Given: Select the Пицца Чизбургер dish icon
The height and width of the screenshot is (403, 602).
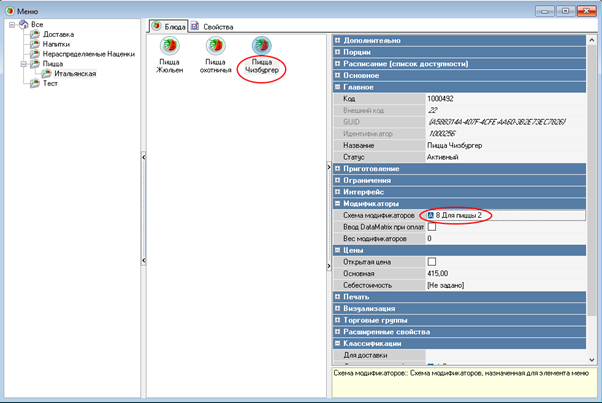Looking at the screenshot, I should pyautogui.click(x=261, y=47).
